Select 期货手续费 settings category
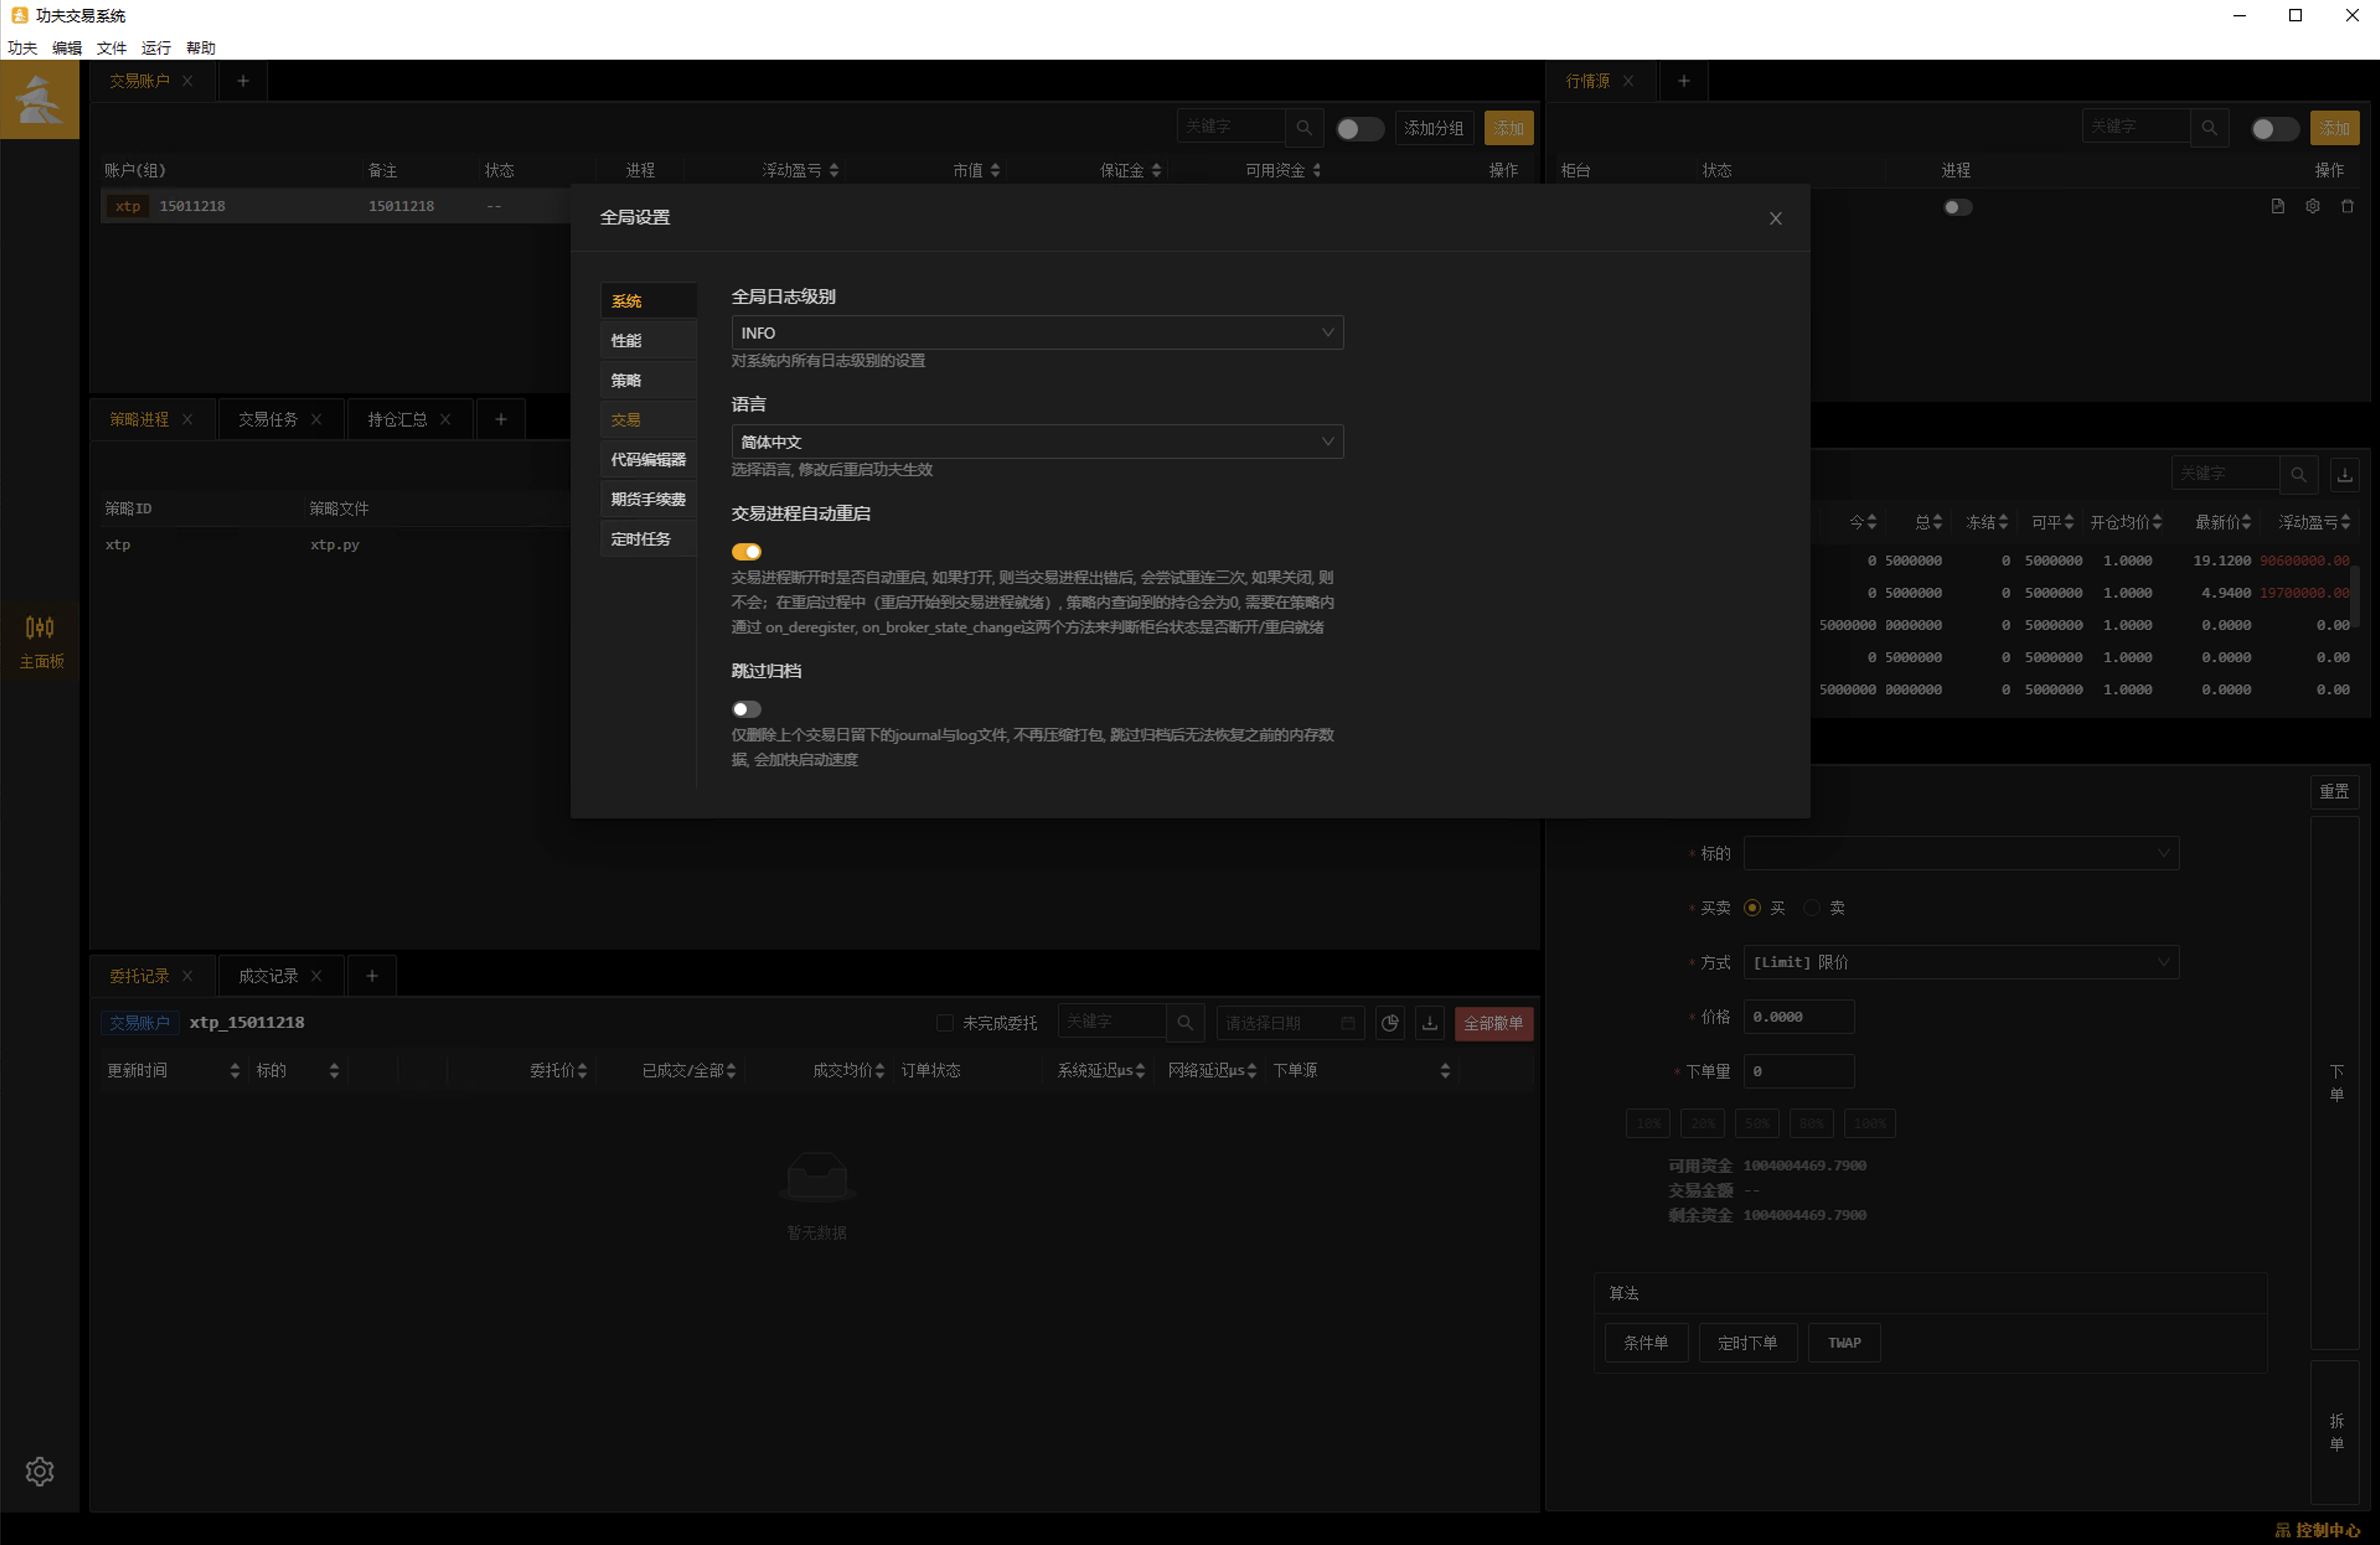The width and height of the screenshot is (2380, 1545). pos(648,499)
